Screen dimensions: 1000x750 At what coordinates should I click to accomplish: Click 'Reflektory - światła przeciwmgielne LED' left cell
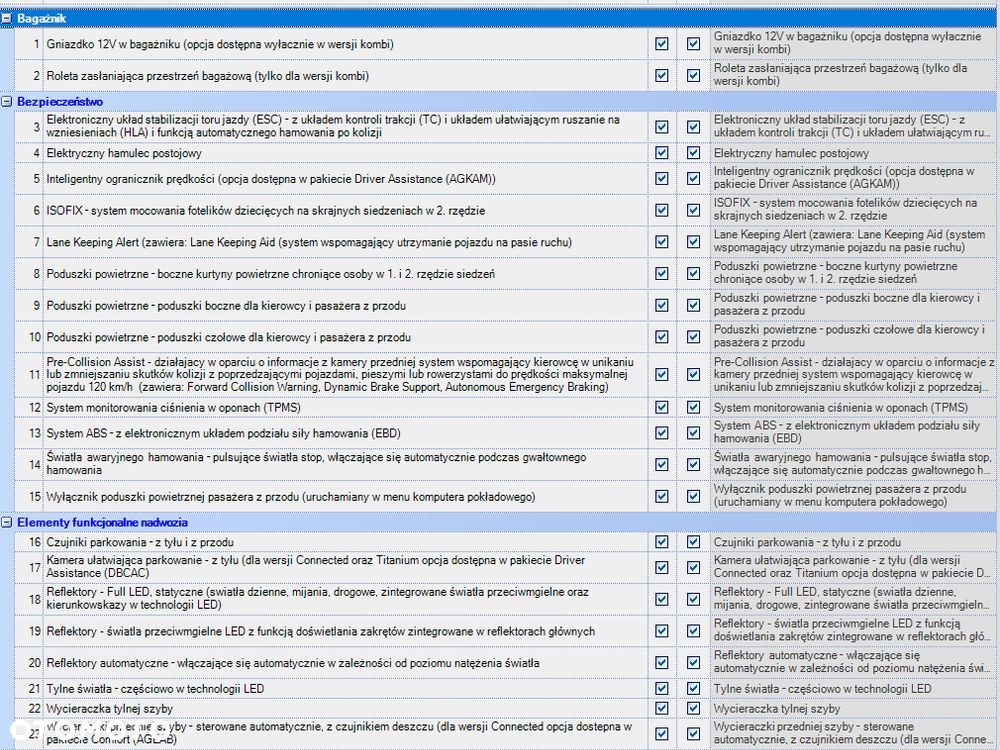pyautogui.click(x=346, y=631)
